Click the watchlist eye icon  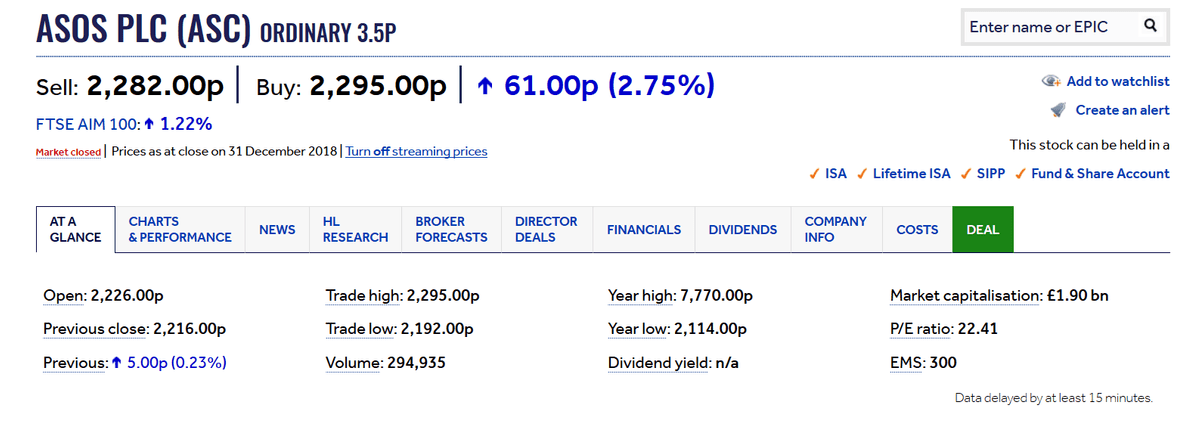coord(1050,81)
